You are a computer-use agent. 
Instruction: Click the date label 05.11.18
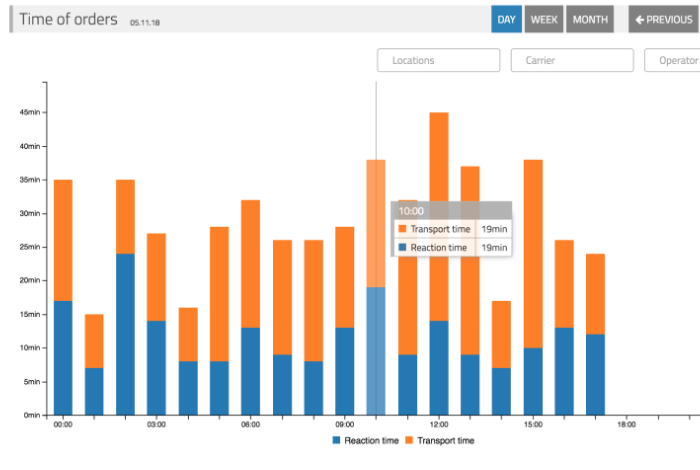coord(145,23)
